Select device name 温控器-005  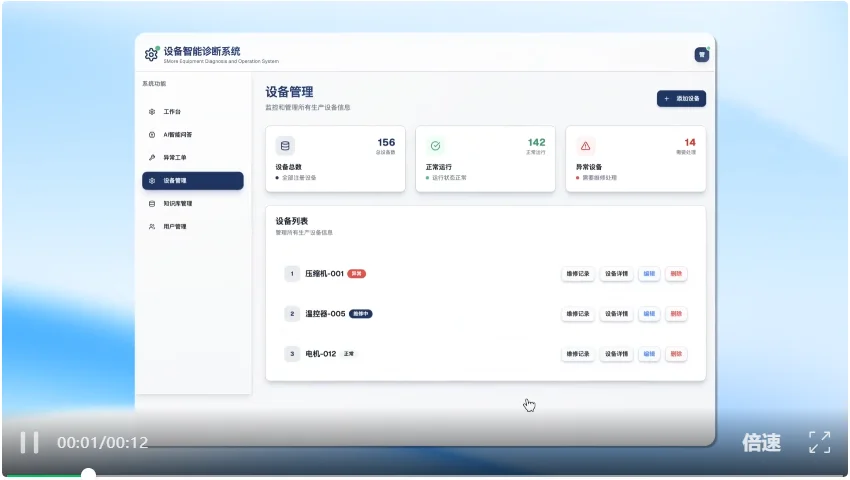[x=325, y=313]
